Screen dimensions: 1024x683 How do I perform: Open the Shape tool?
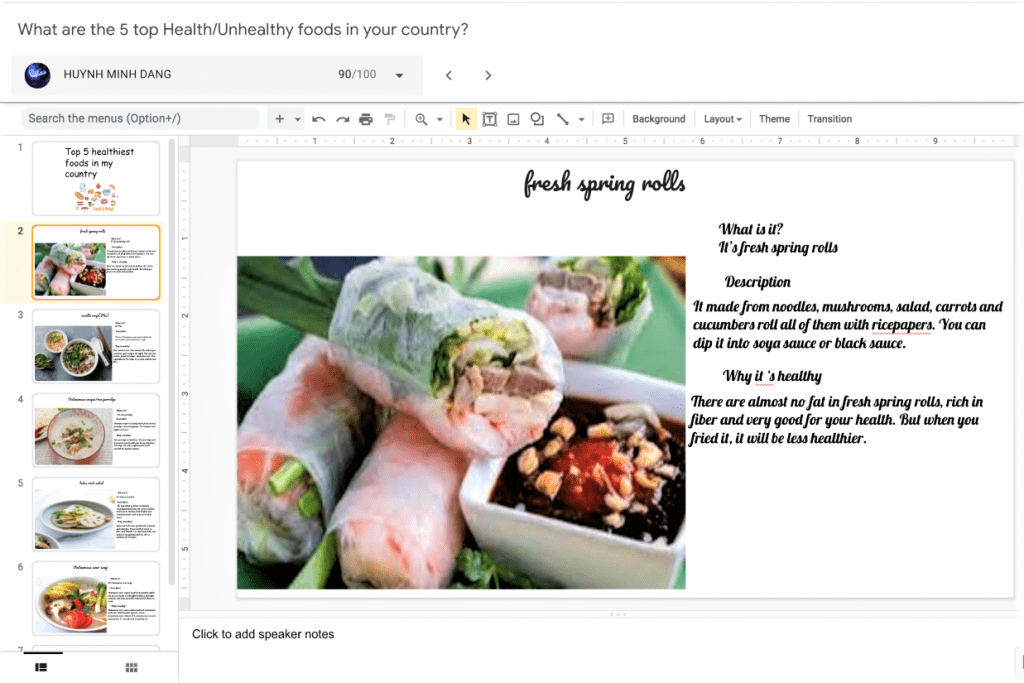pyautogui.click(x=537, y=118)
